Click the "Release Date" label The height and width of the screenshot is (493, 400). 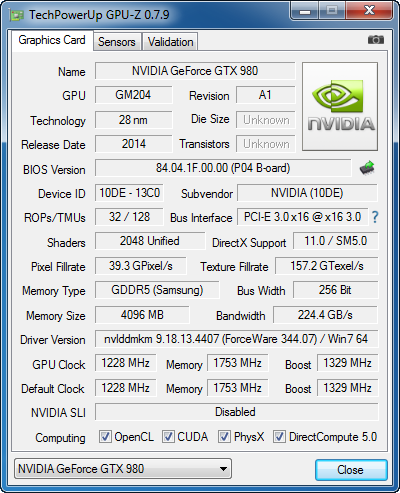[x=53, y=145]
